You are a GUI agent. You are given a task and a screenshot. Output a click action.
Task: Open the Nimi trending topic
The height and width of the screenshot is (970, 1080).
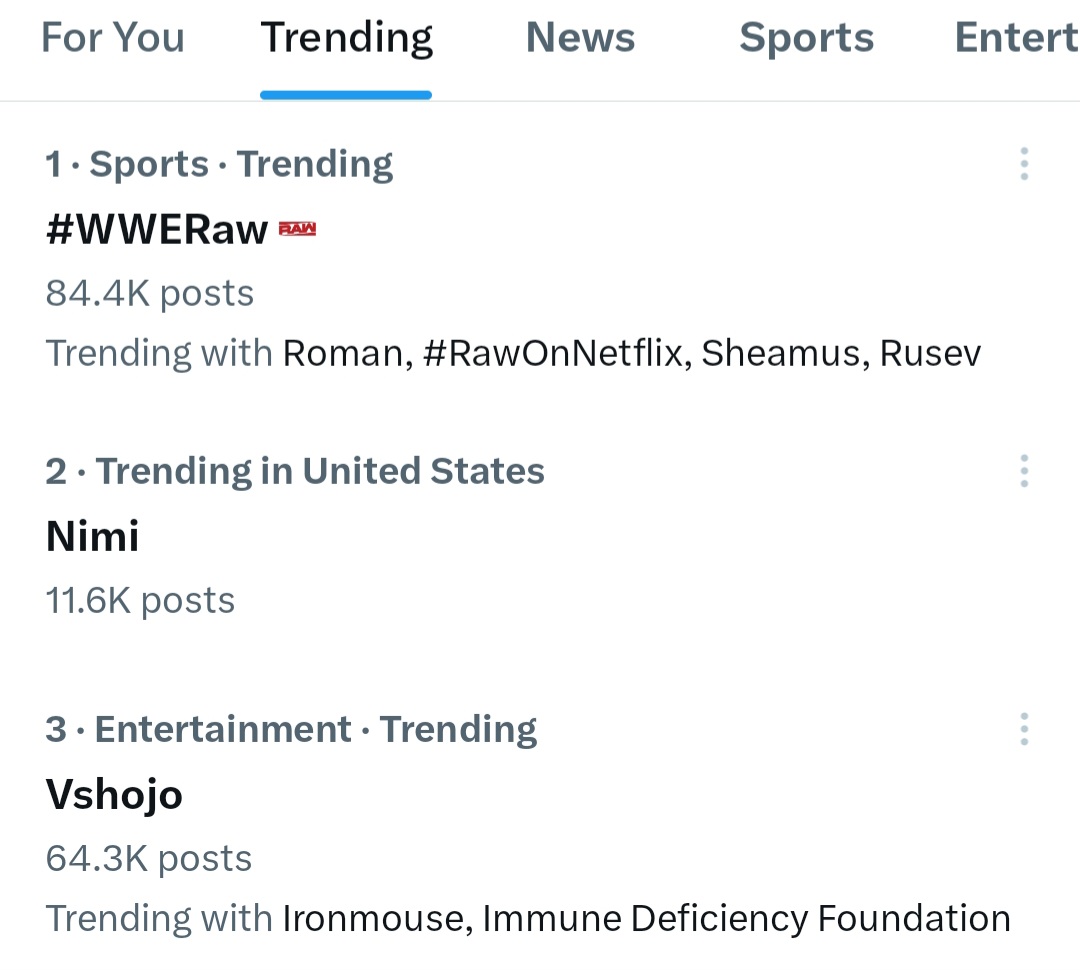click(x=92, y=536)
